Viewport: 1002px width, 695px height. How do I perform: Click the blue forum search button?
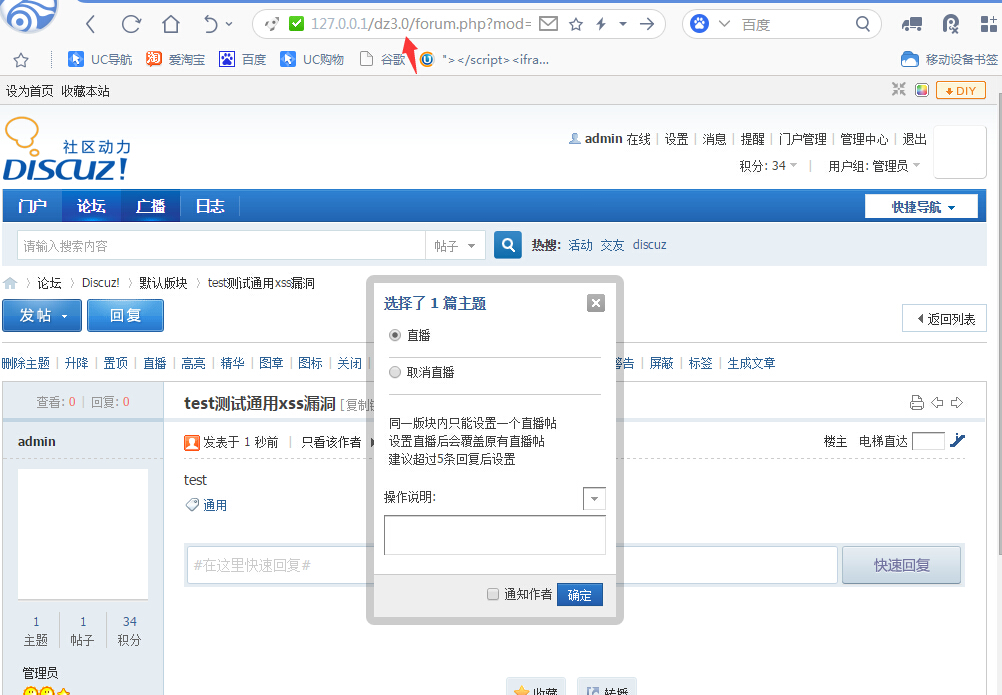click(508, 245)
